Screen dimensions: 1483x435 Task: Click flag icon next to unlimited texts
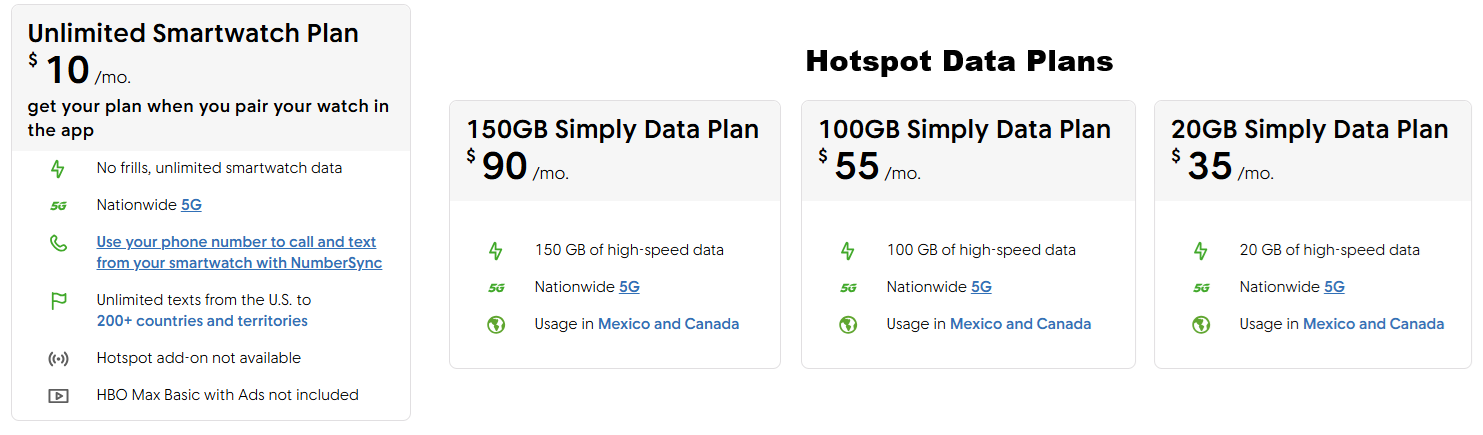click(58, 301)
